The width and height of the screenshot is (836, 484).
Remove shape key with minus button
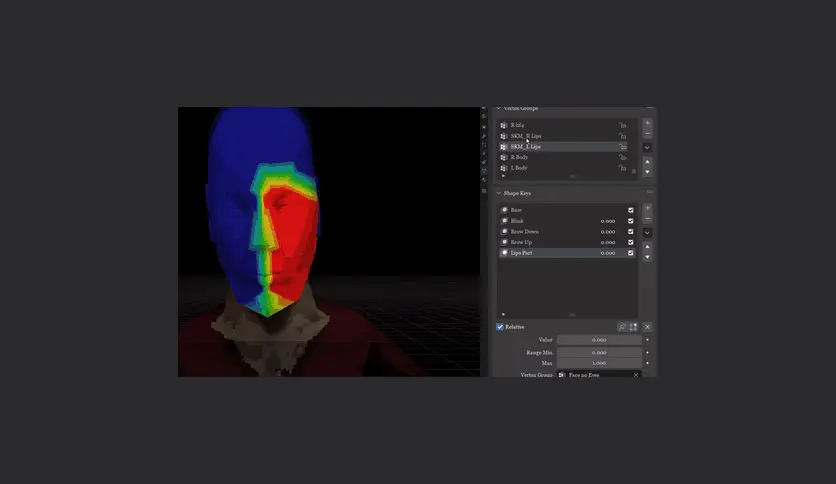tap(647, 219)
